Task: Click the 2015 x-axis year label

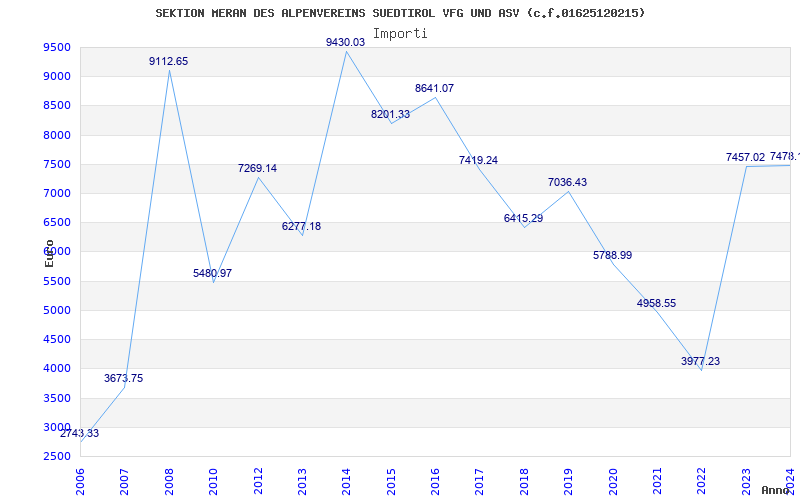Action: 391,482
